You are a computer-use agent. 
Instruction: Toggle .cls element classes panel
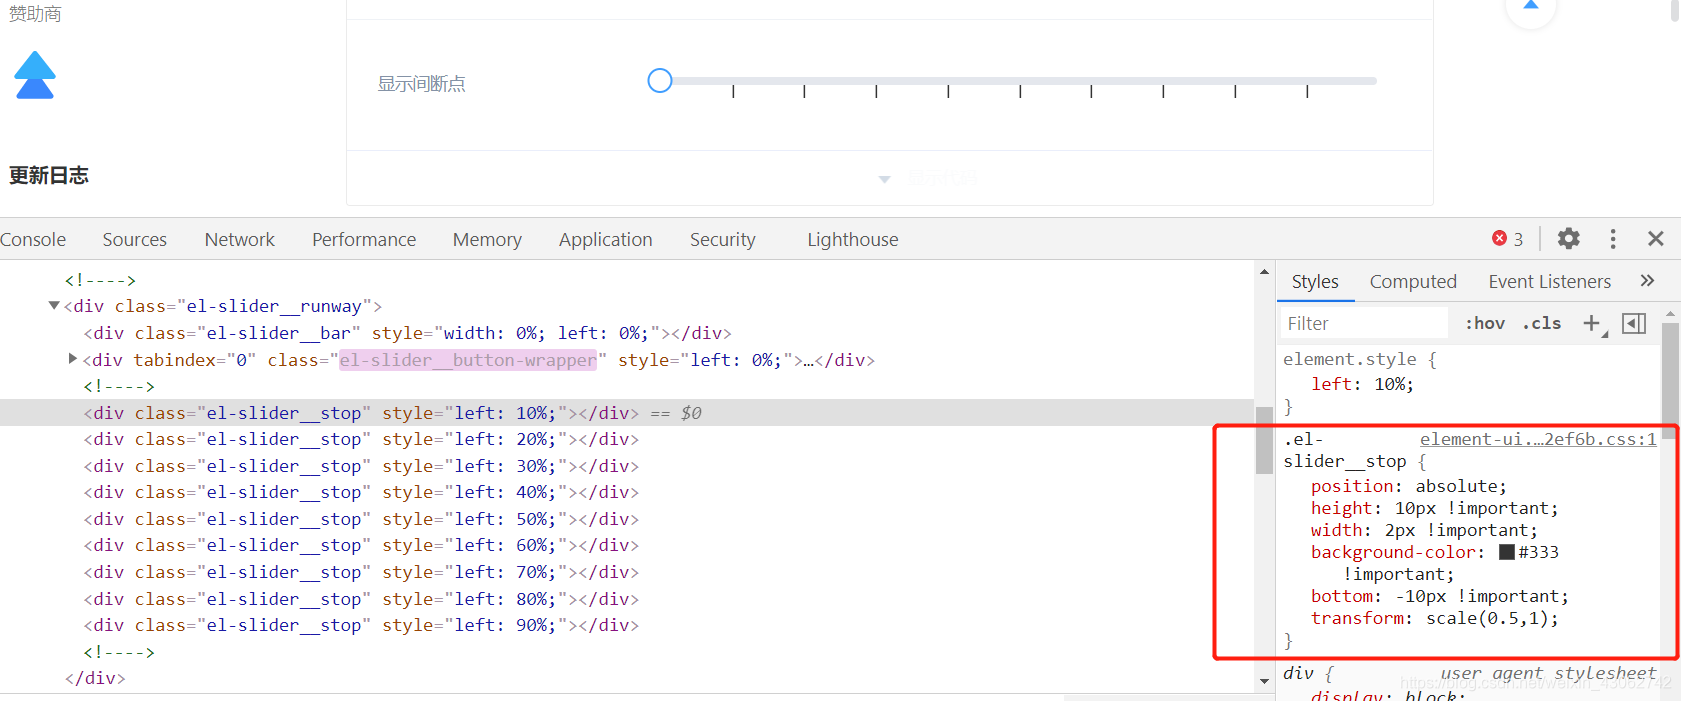(1541, 323)
